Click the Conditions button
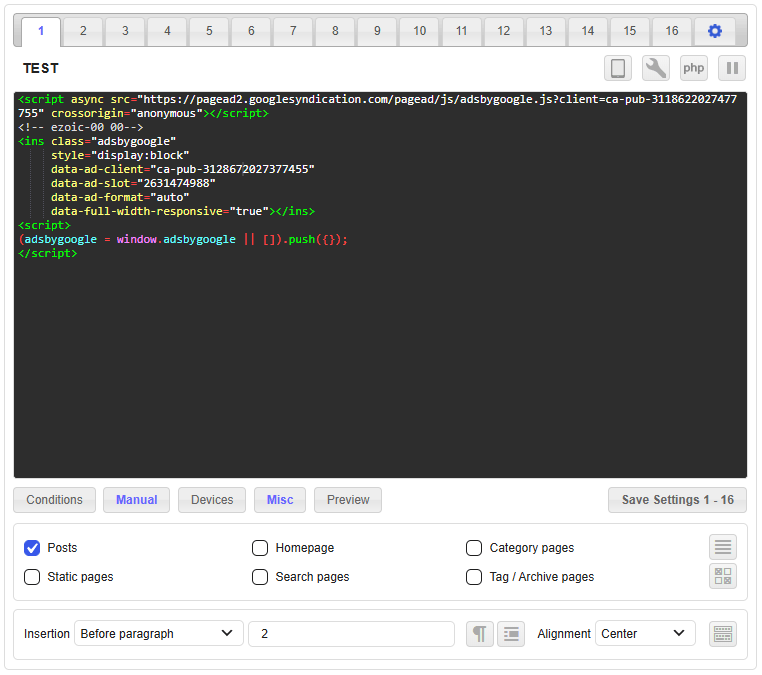 point(54,500)
